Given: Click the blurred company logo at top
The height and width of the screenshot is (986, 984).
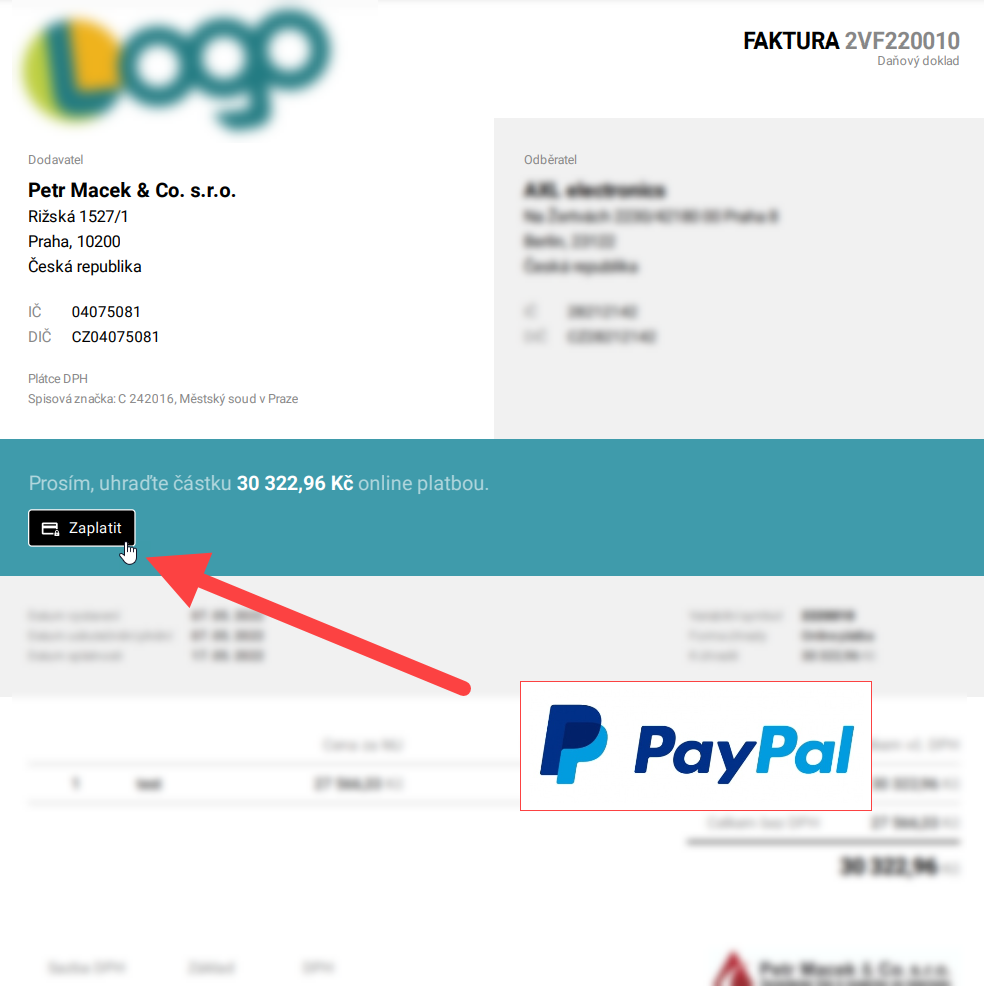Looking at the screenshot, I should click(177, 69).
